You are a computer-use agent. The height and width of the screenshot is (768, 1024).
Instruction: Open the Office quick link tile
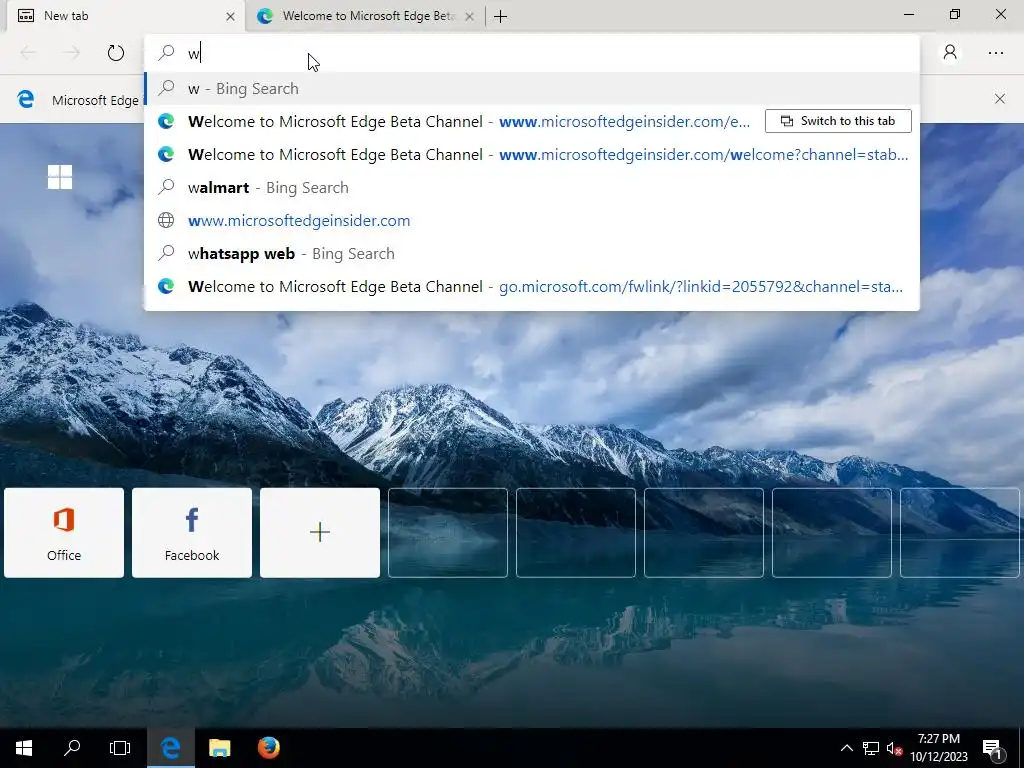tap(64, 533)
